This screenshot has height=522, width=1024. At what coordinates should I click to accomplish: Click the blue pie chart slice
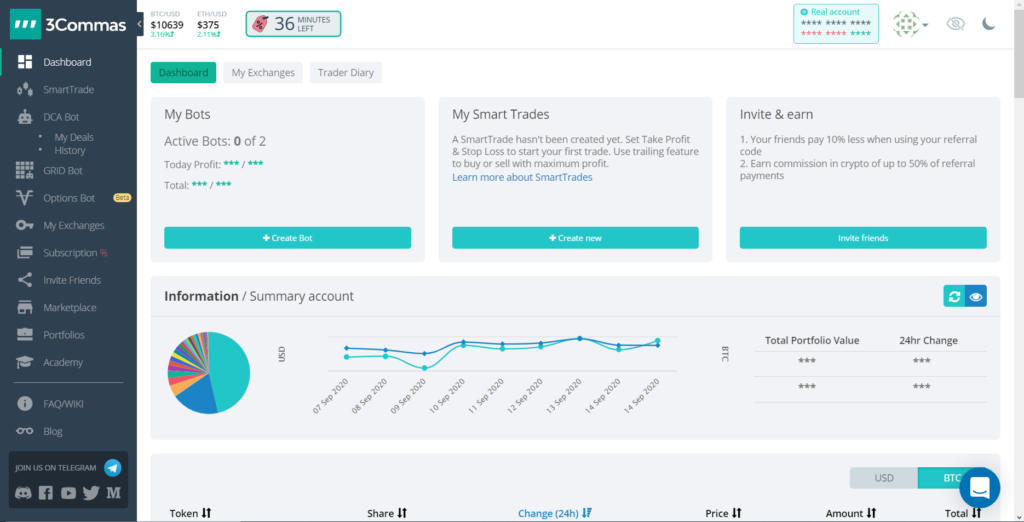click(198, 396)
